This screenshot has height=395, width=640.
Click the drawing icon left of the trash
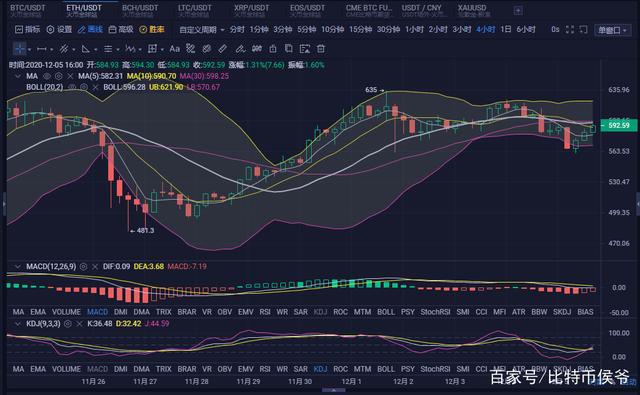(304, 49)
